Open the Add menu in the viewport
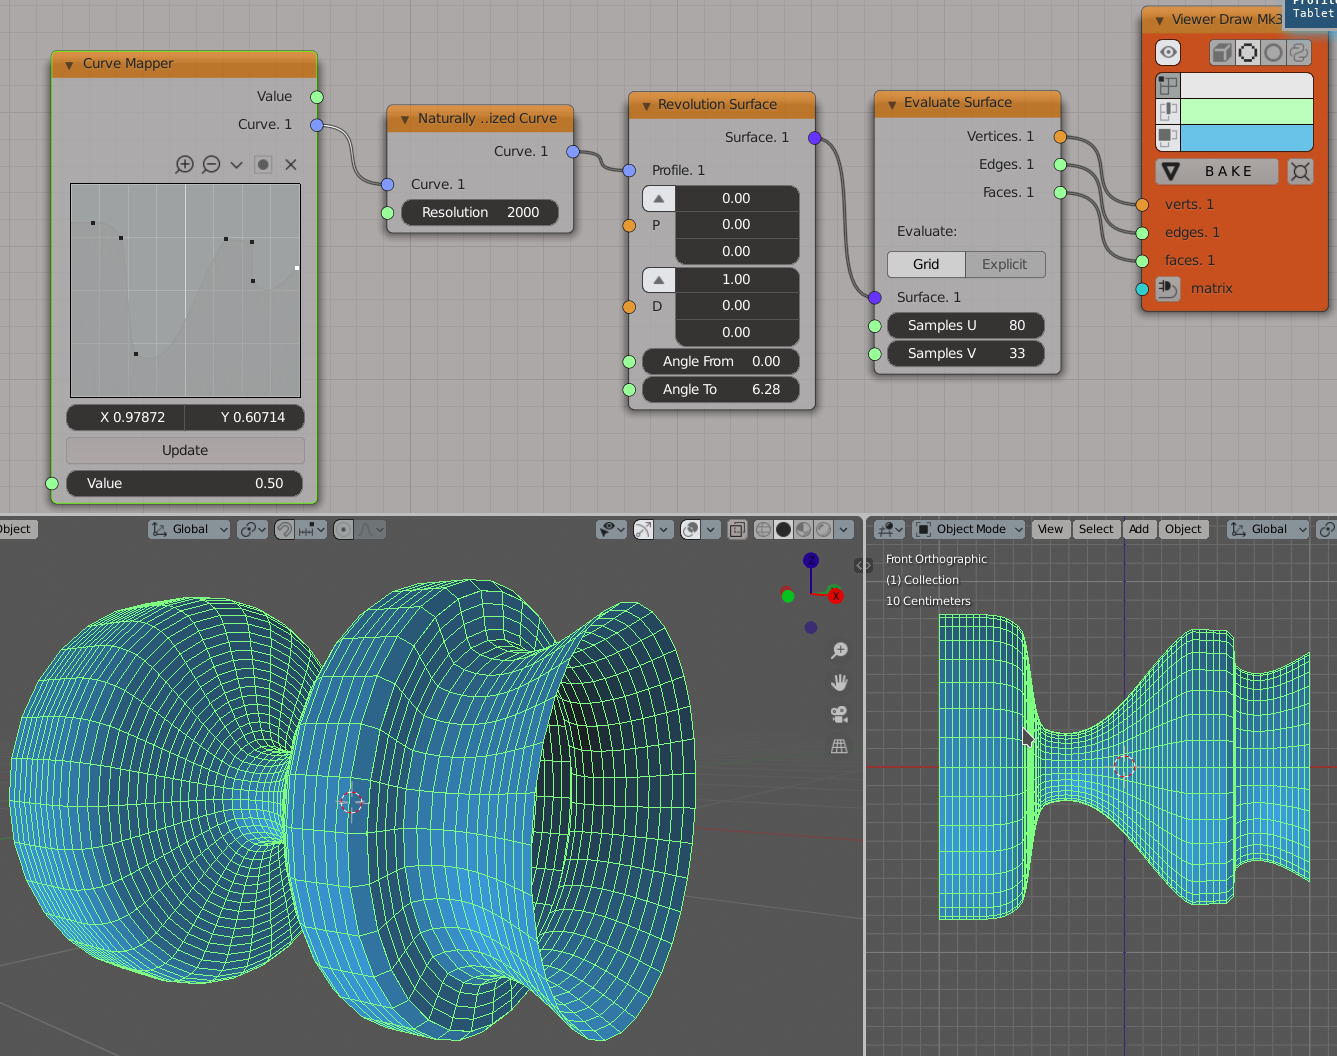 coord(1139,529)
